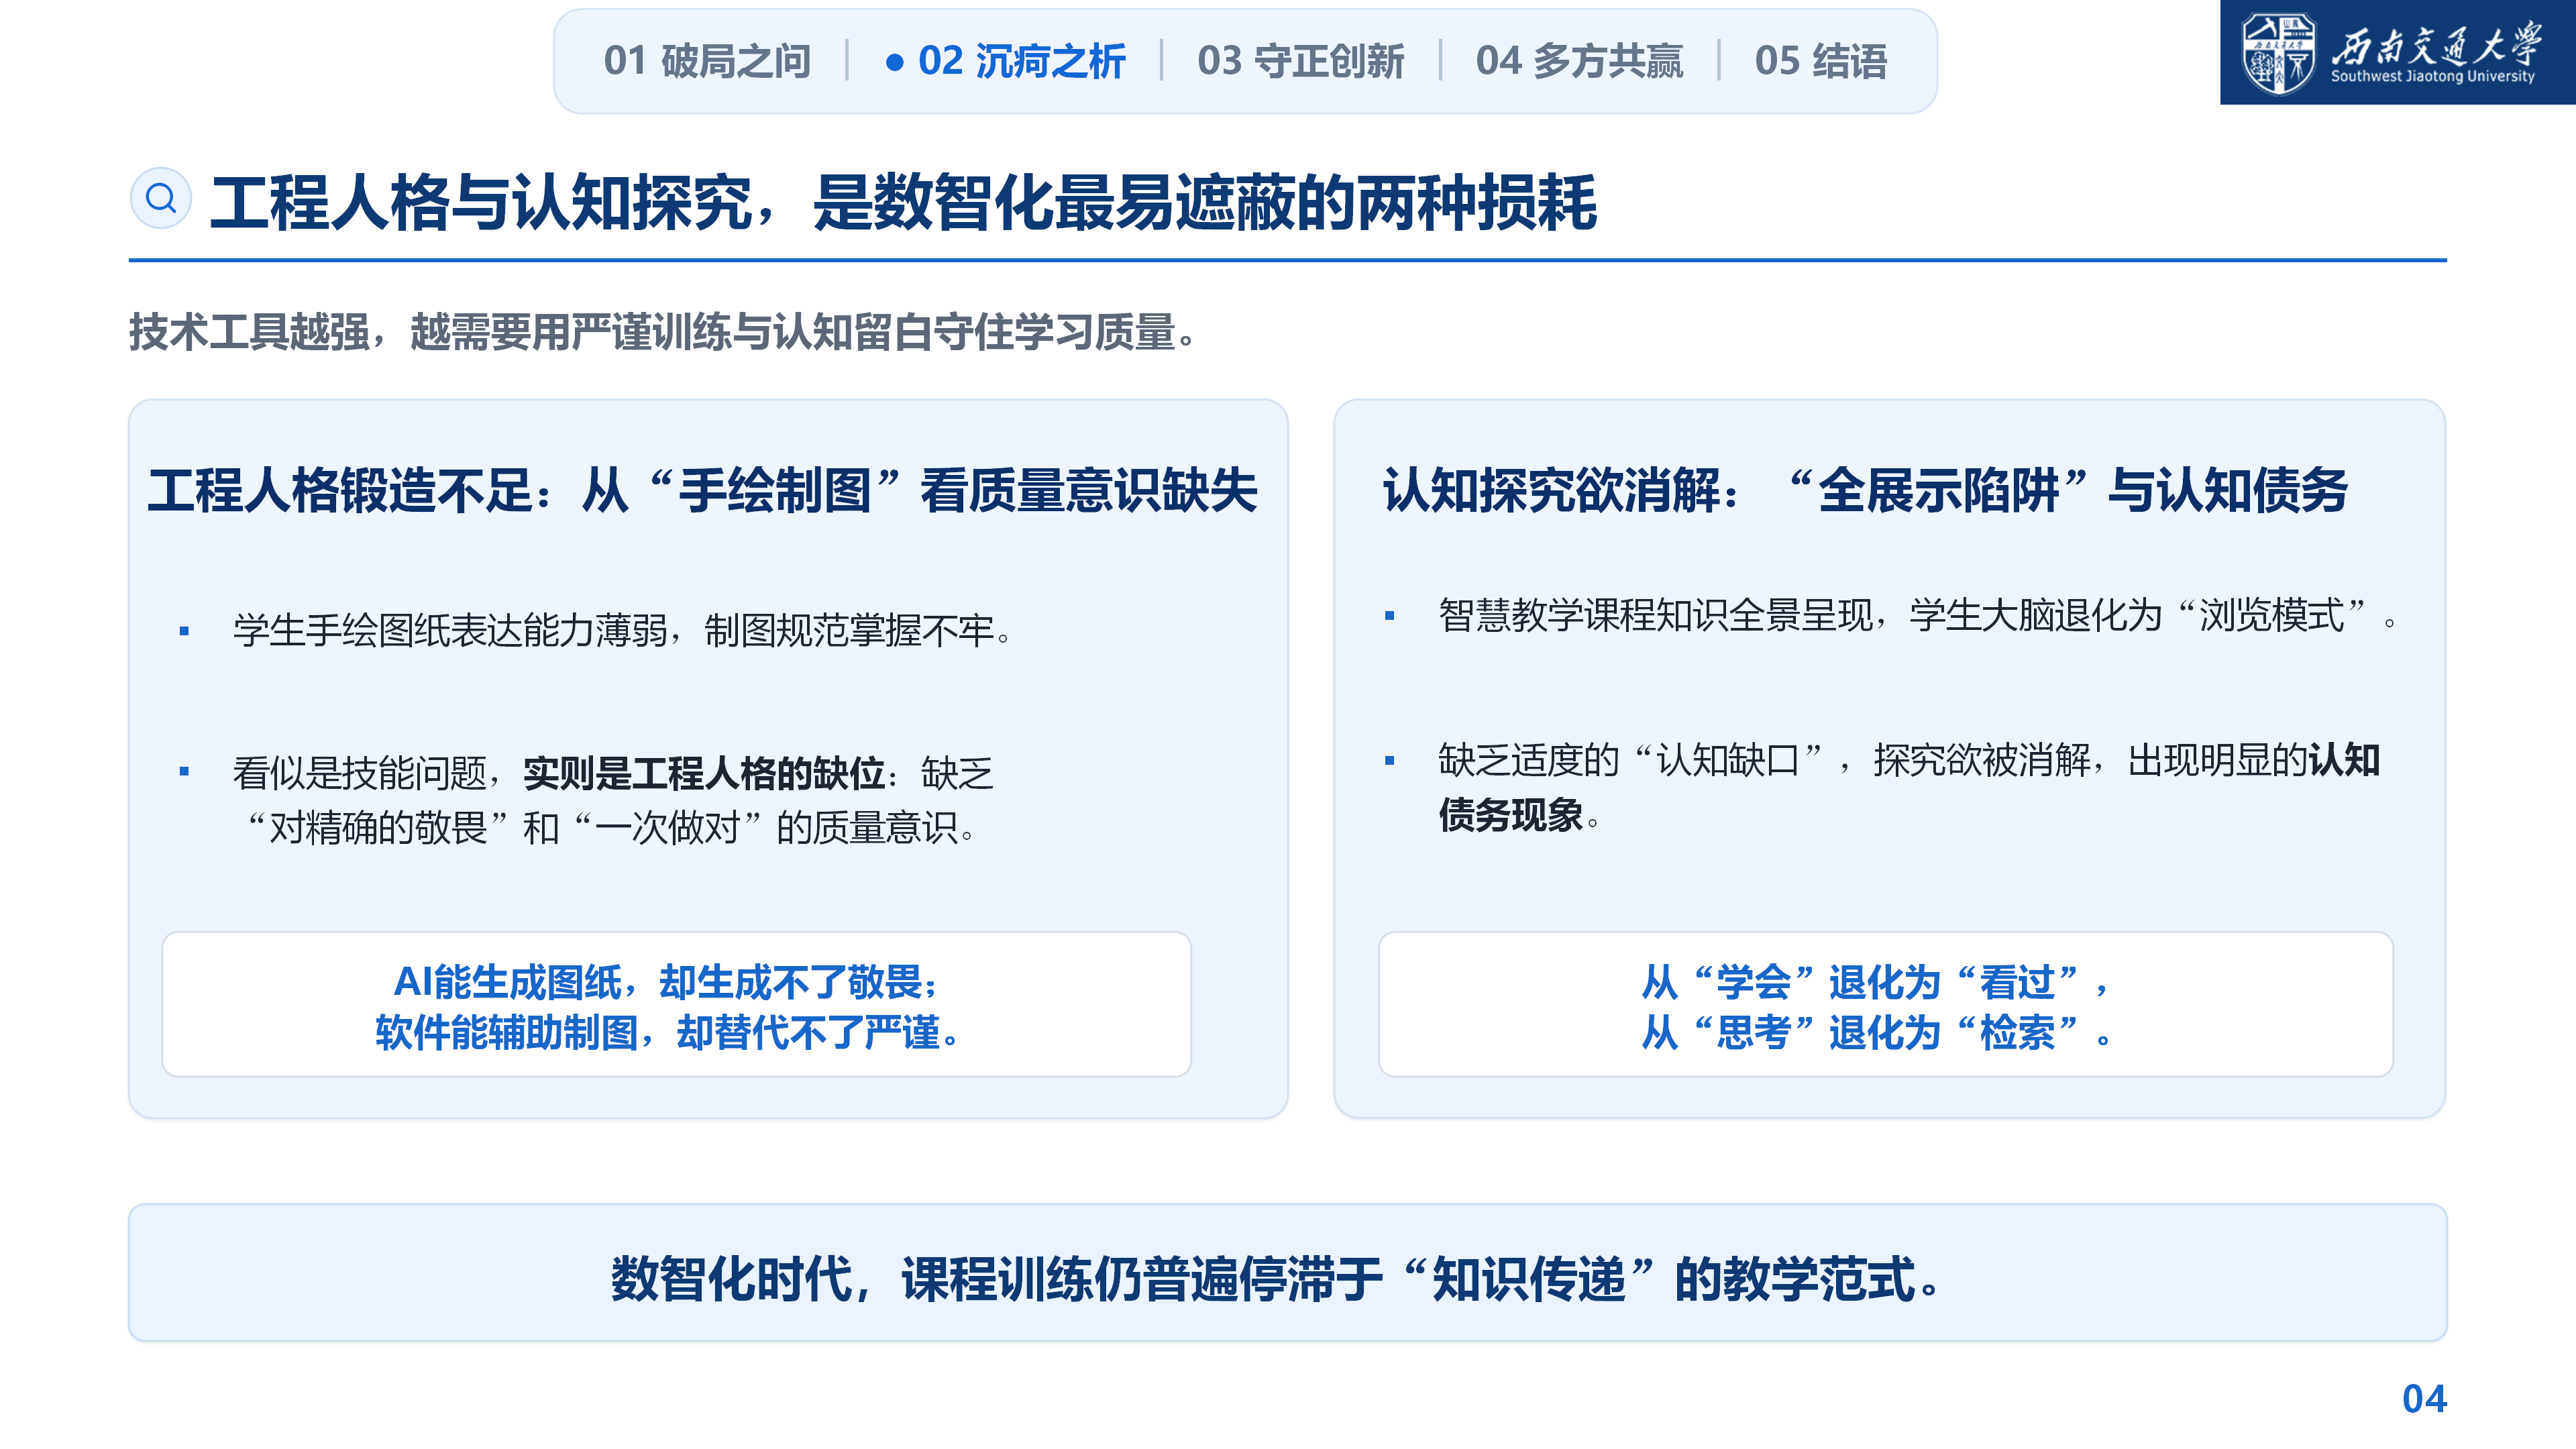The width and height of the screenshot is (2576, 1449).
Task: Click the callout 从“学会”退化为“看过”
Action: 1876,982
